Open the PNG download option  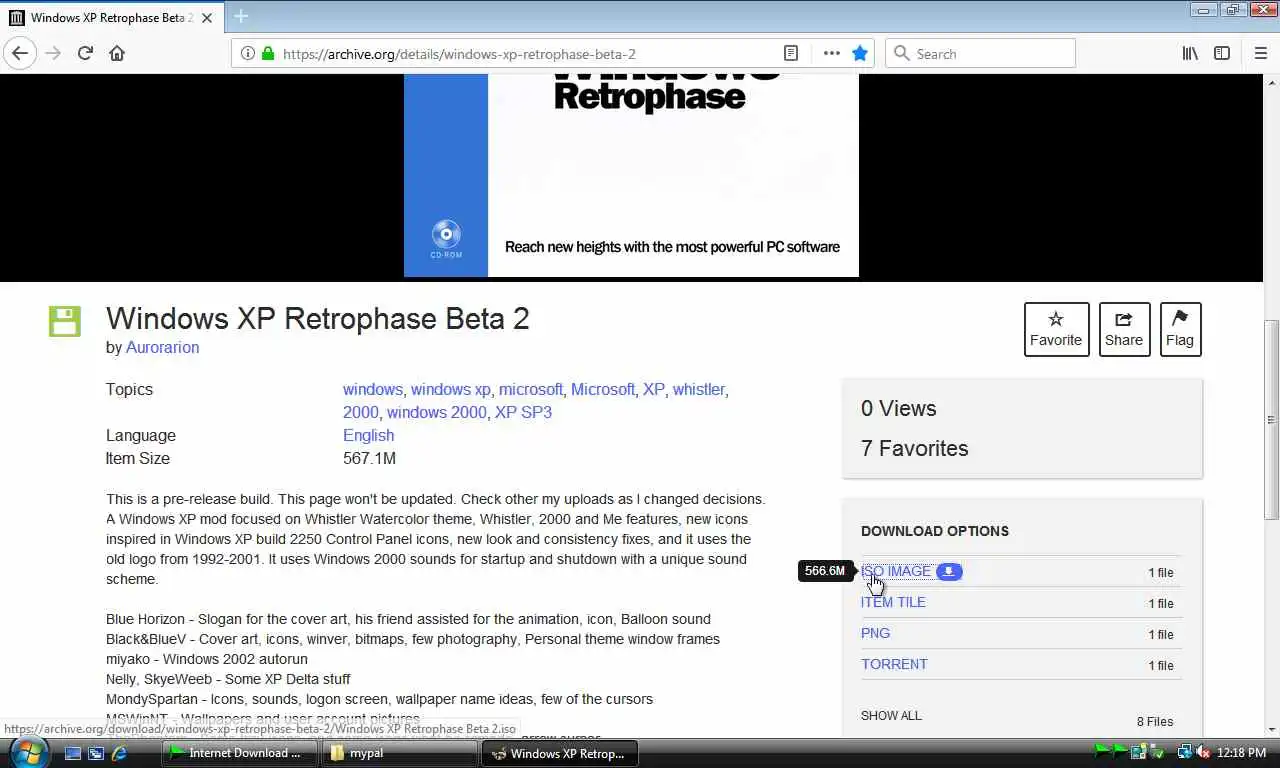coord(875,633)
